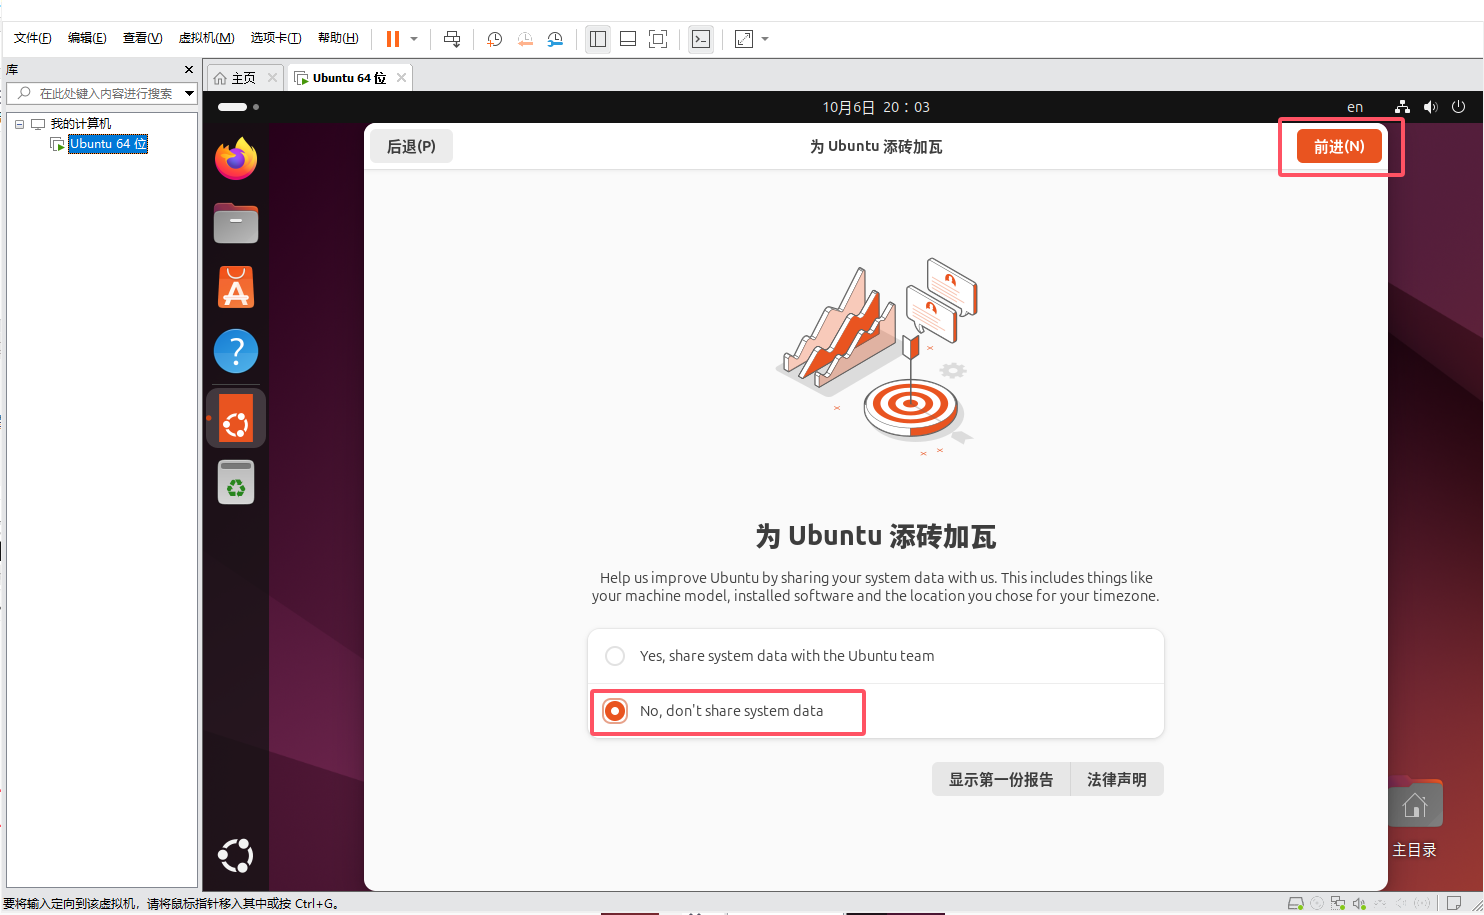
Task: Select No, don't share system data radio
Action: click(615, 711)
